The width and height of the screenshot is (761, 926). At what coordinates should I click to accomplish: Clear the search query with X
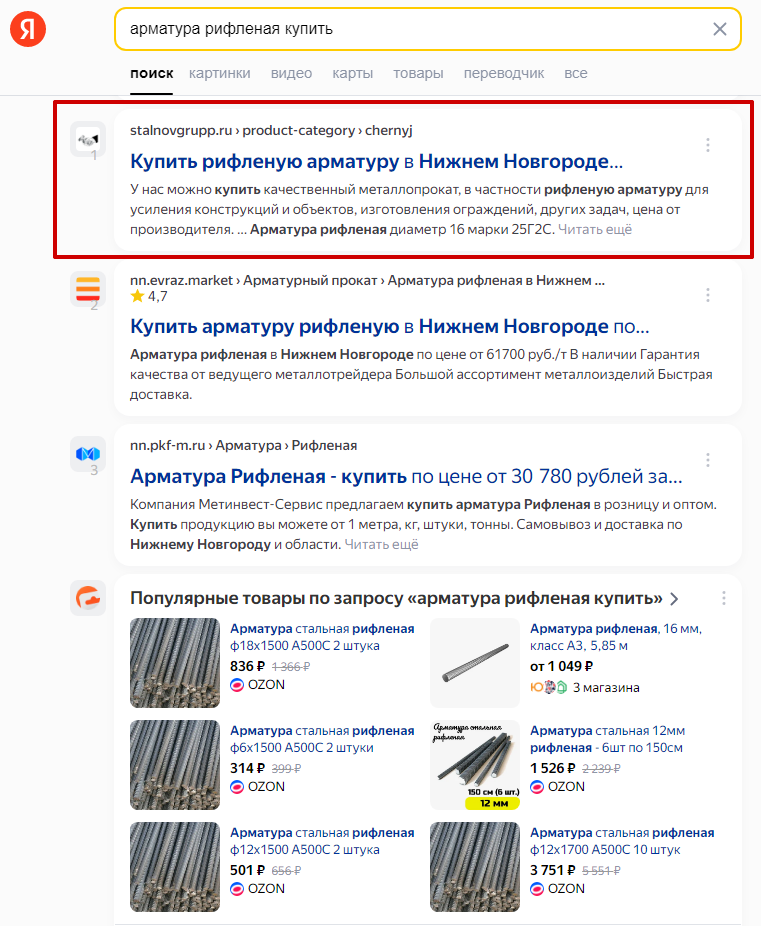719,29
